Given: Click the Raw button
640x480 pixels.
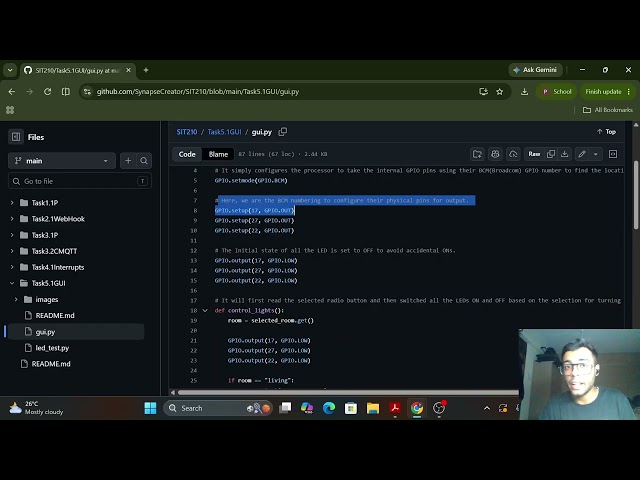Looking at the screenshot, I should 534,154.
